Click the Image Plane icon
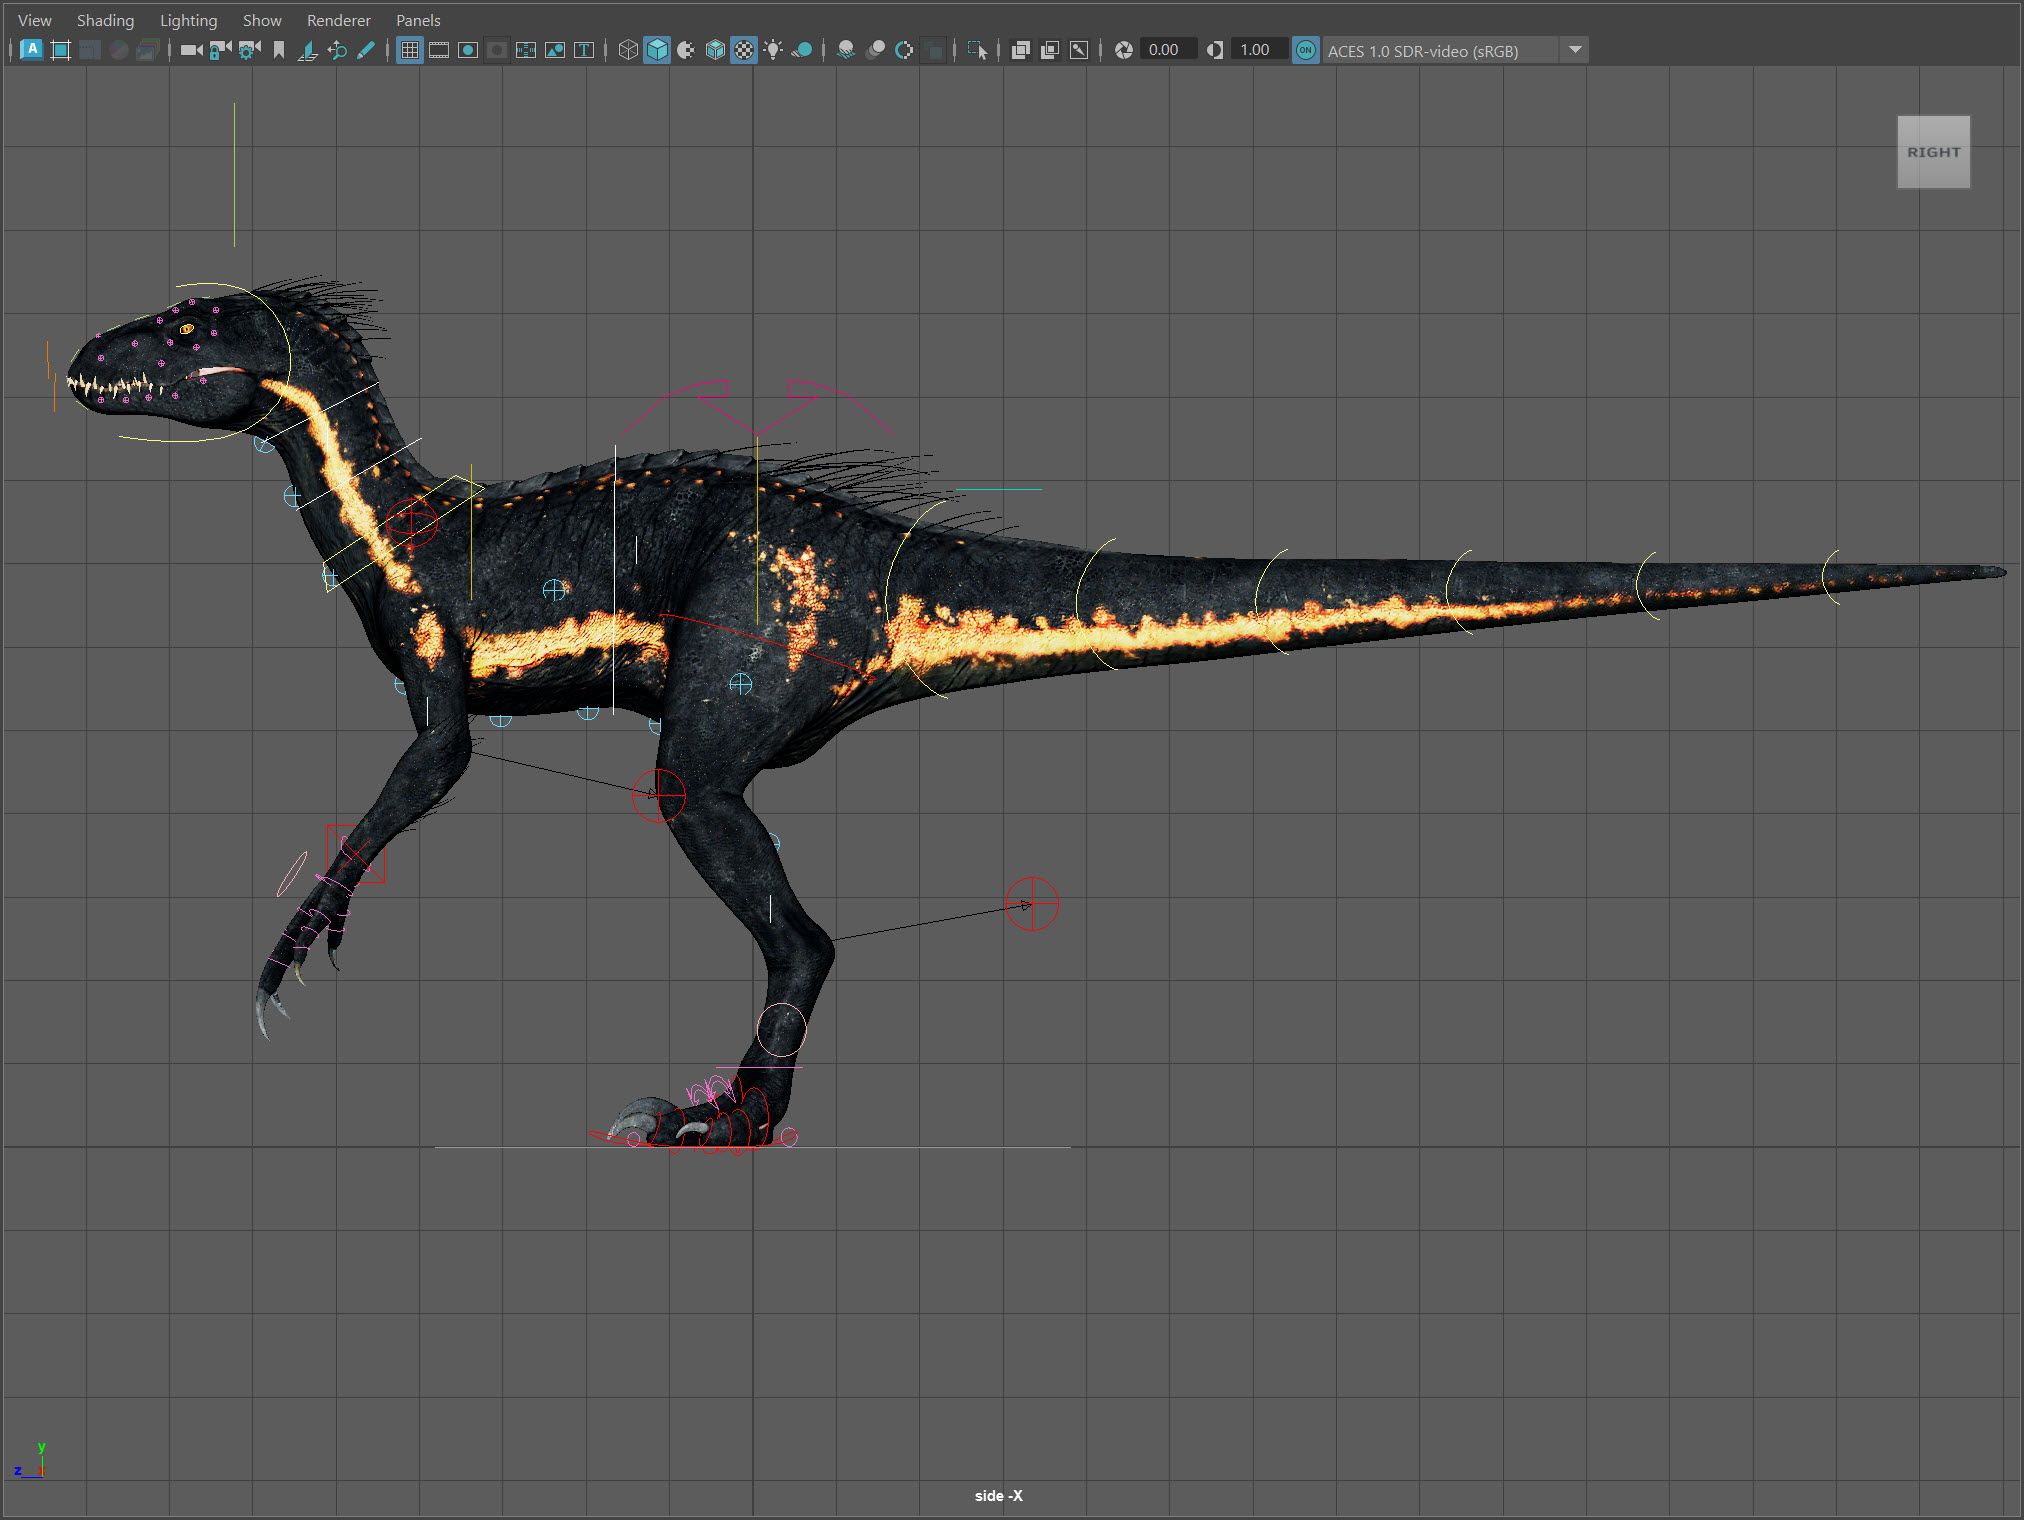 [308, 50]
